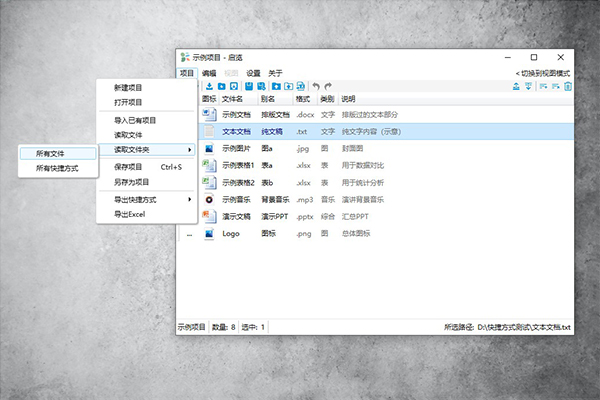
Task: Click the docx icon of 示例文档 row
Action: (209, 114)
